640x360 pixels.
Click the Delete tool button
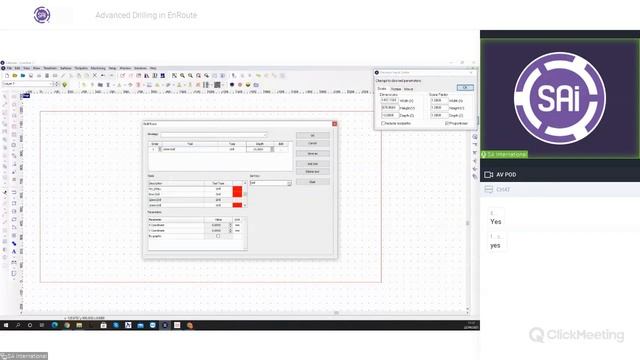pyautogui.click(x=312, y=172)
